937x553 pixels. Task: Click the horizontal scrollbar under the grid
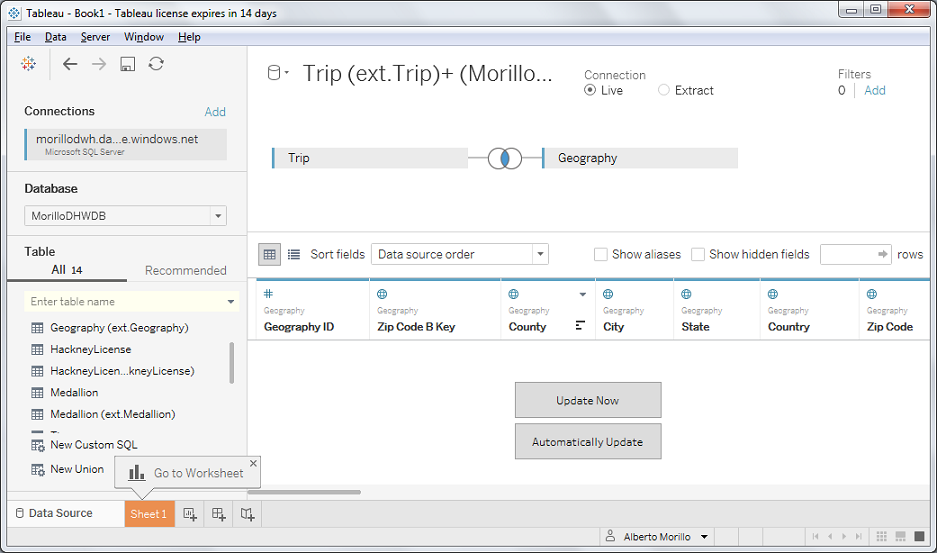(304, 493)
